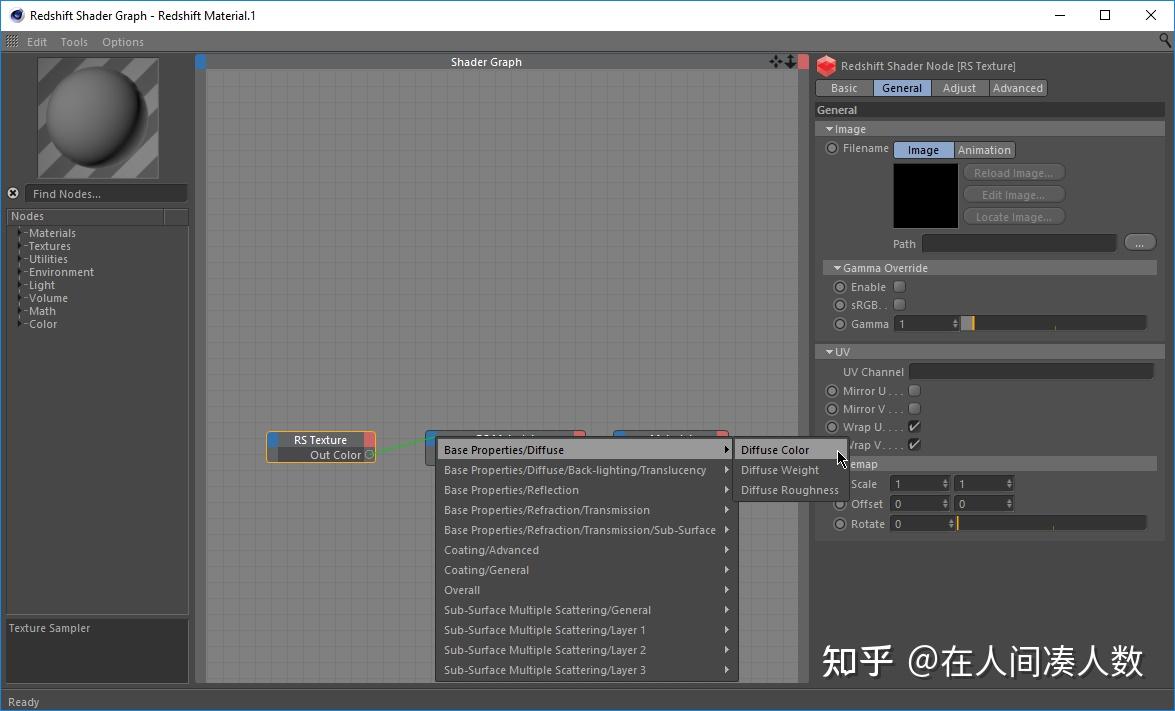Click the material sphere preview thumbnail
The image size is (1175, 711).
(97, 117)
